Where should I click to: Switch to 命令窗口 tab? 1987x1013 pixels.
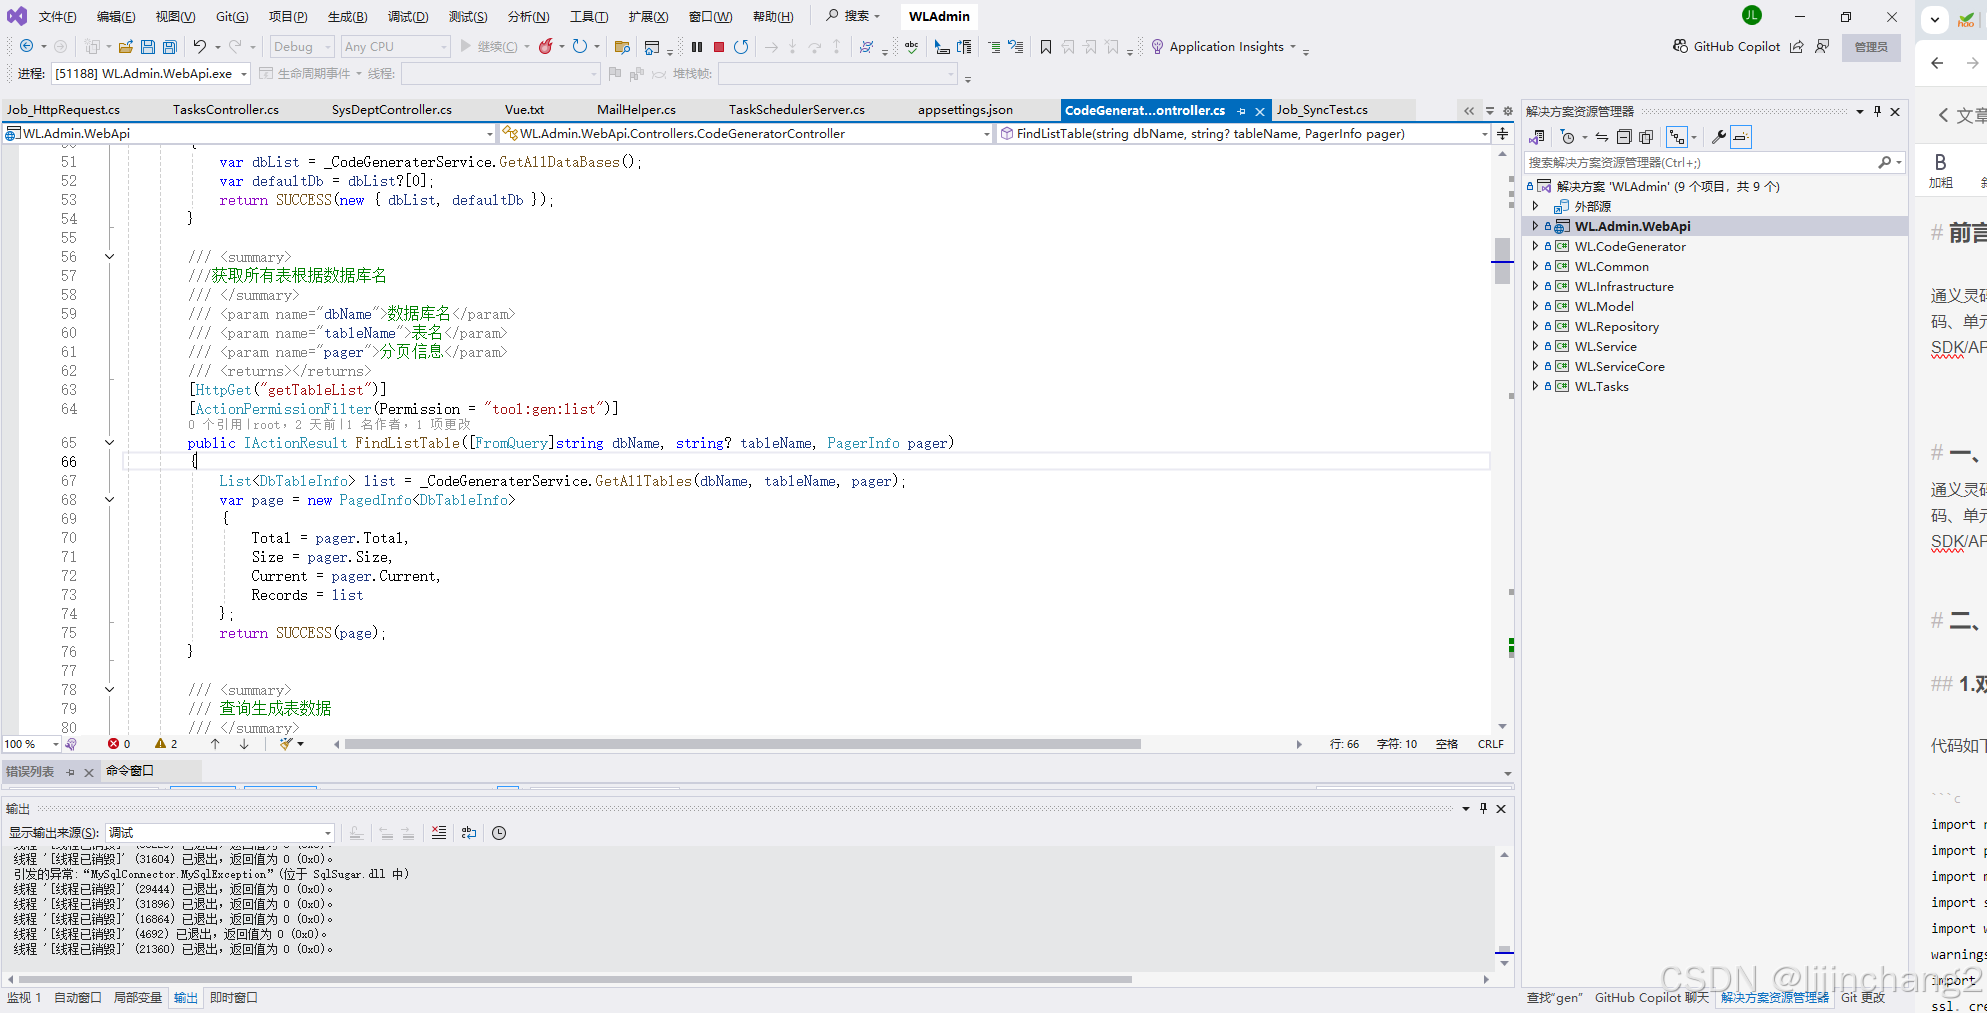coord(130,771)
